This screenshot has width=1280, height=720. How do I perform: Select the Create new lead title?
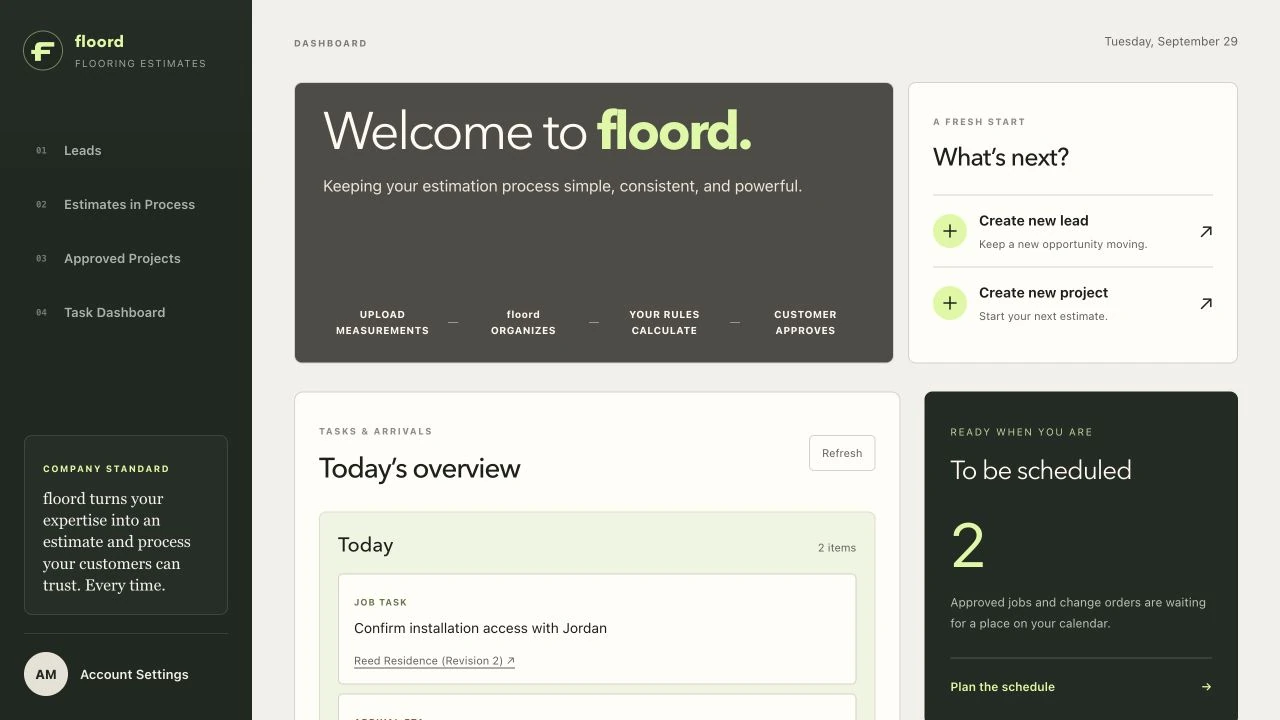coord(1034,221)
